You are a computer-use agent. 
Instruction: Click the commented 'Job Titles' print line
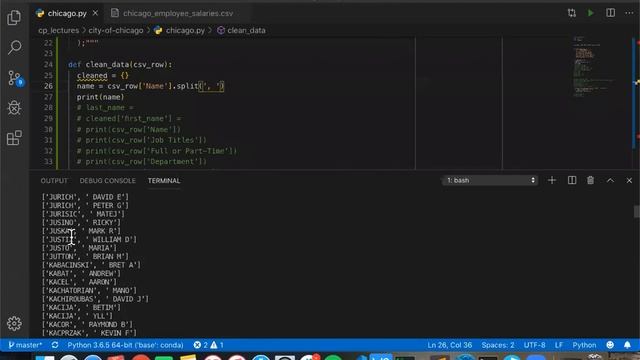pos(141,140)
